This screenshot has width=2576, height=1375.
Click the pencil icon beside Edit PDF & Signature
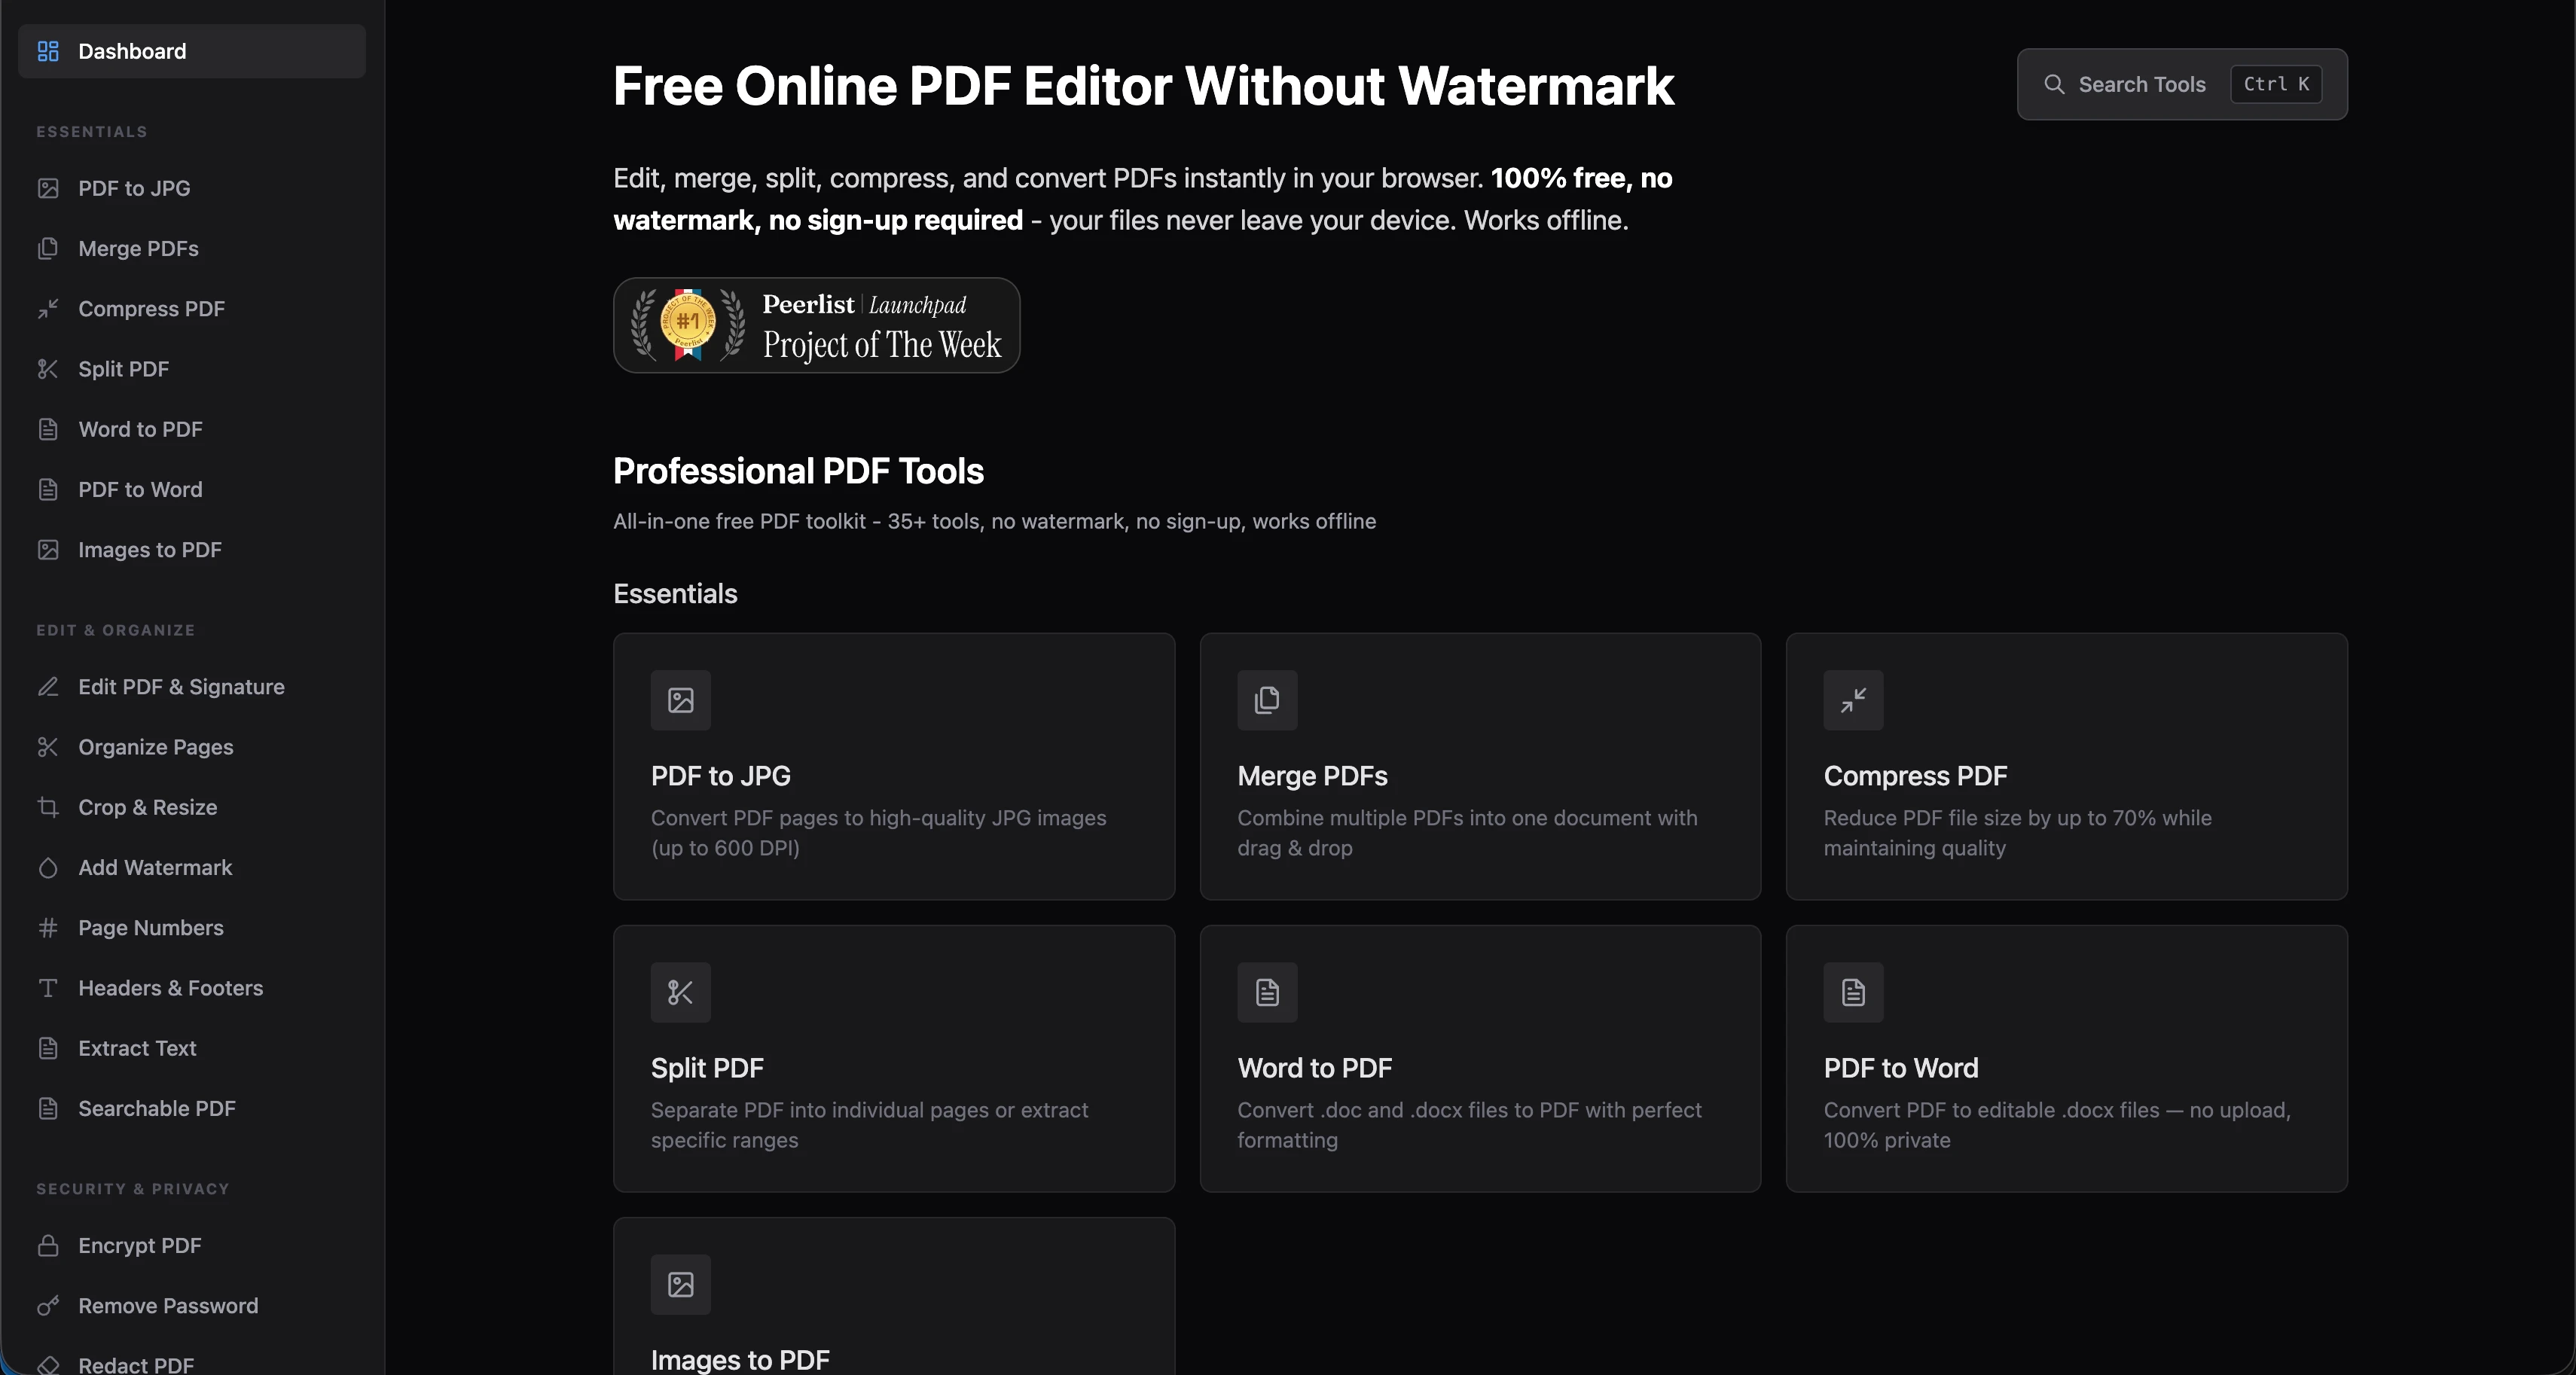[48, 687]
